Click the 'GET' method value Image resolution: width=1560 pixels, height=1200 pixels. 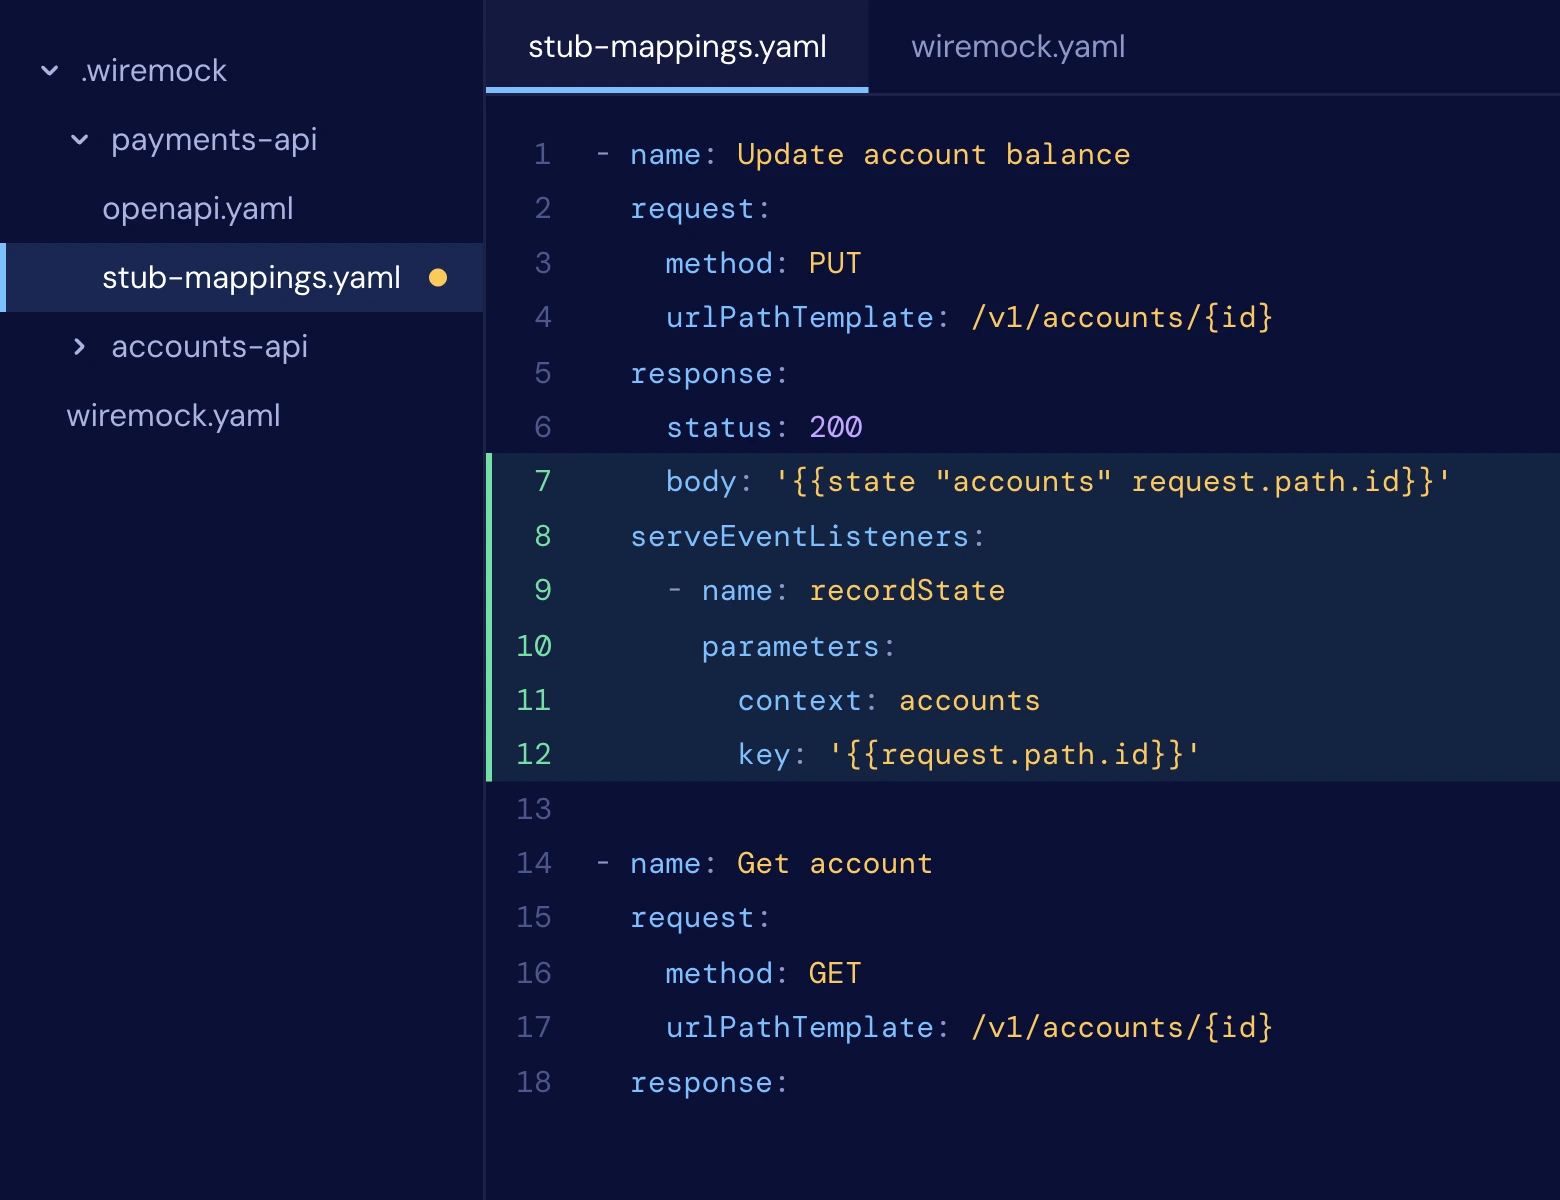click(835, 974)
